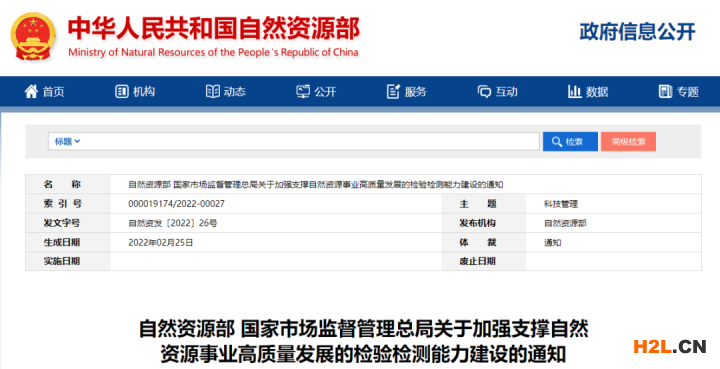
Task: Click the 名称 label cell
Action: point(68,184)
